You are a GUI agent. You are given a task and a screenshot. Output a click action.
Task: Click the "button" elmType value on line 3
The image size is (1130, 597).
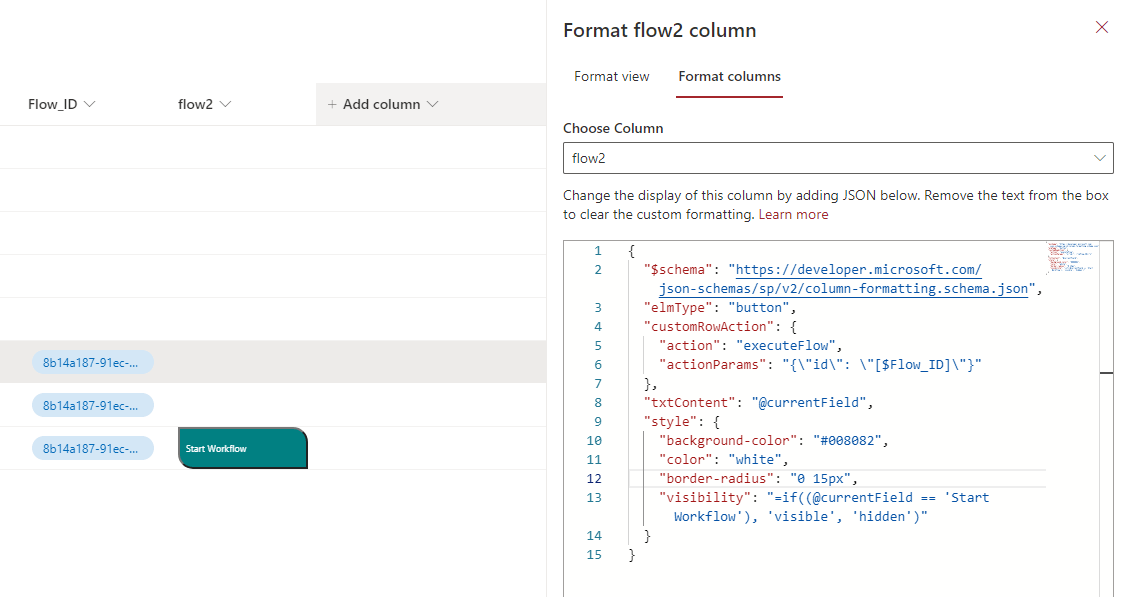pos(758,307)
